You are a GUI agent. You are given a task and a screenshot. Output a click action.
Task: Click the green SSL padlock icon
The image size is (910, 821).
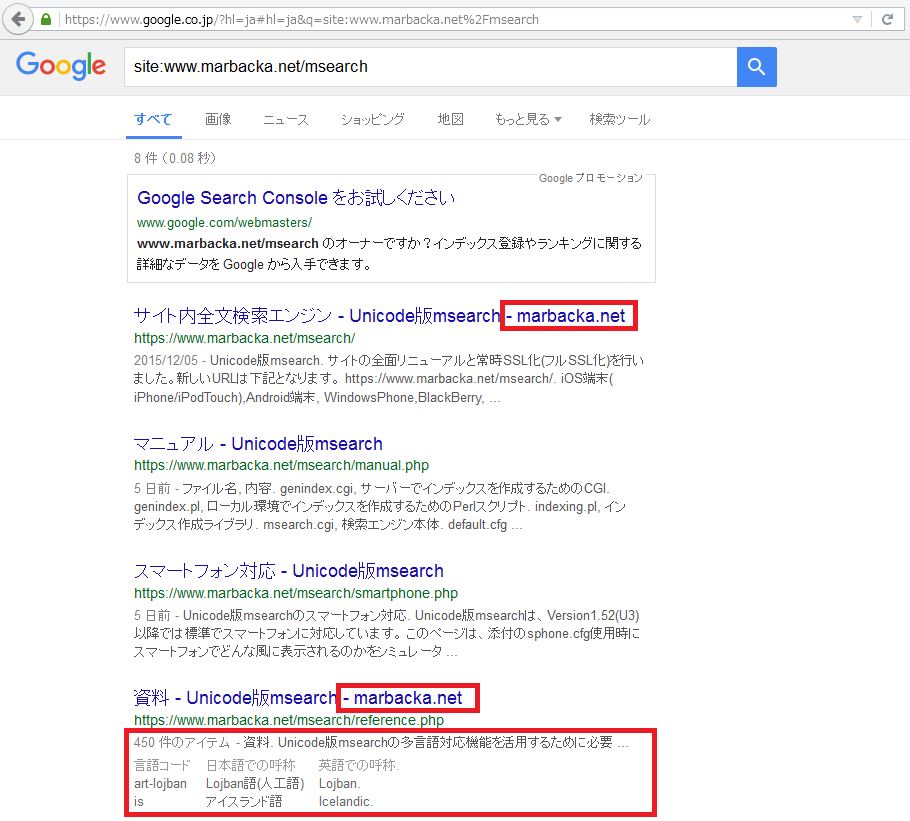coord(46,19)
